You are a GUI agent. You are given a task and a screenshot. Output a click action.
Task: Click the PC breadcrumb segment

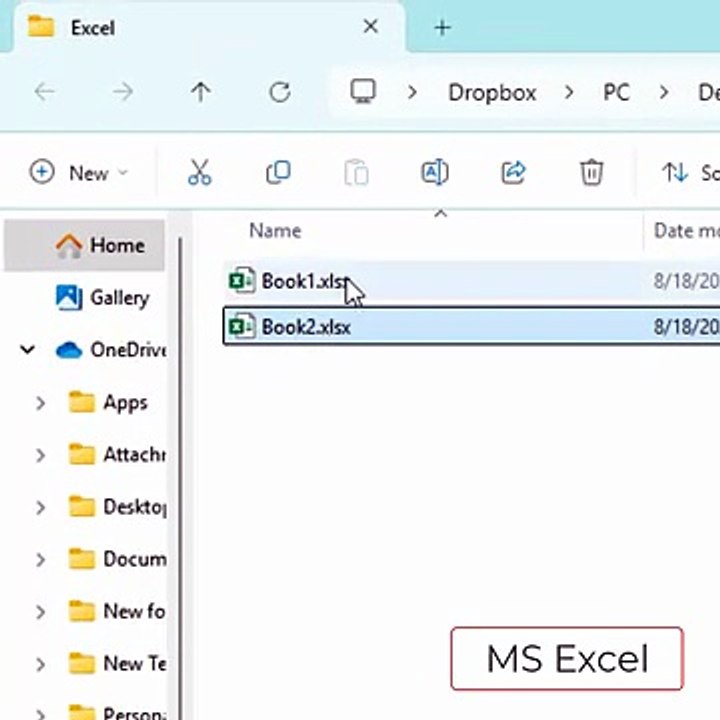(x=616, y=93)
